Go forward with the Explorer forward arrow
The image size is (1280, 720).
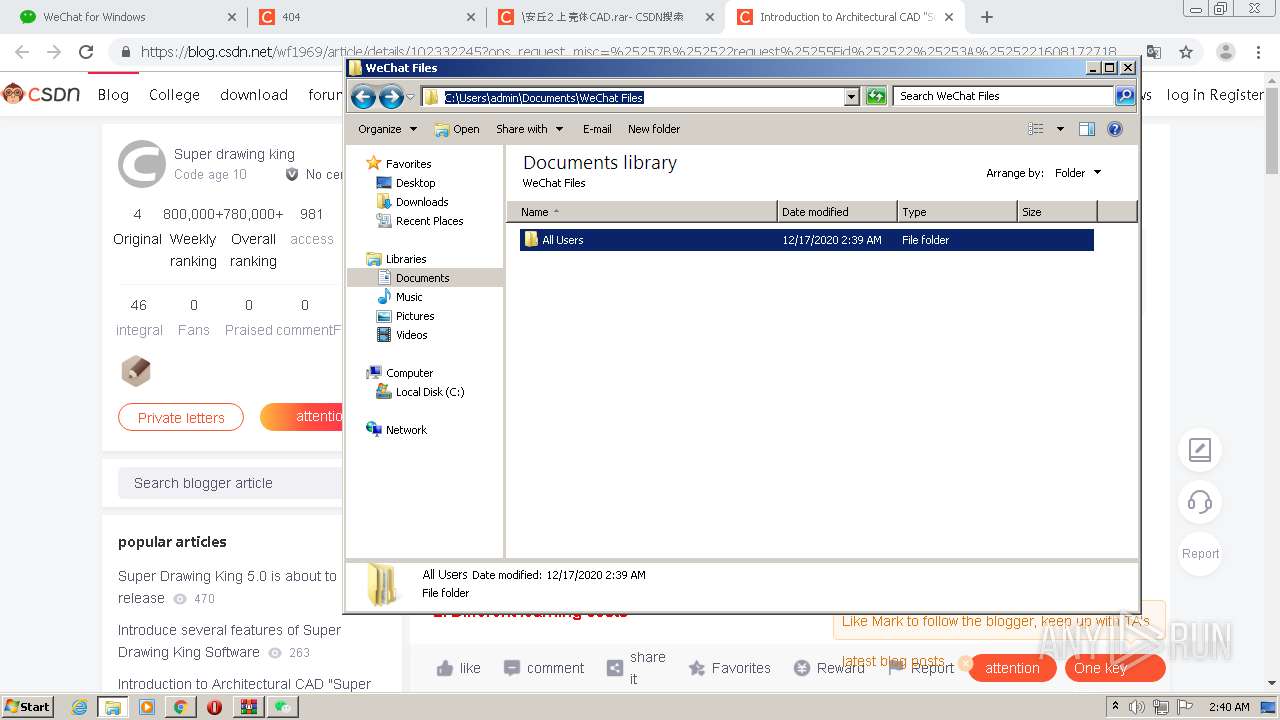point(391,96)
